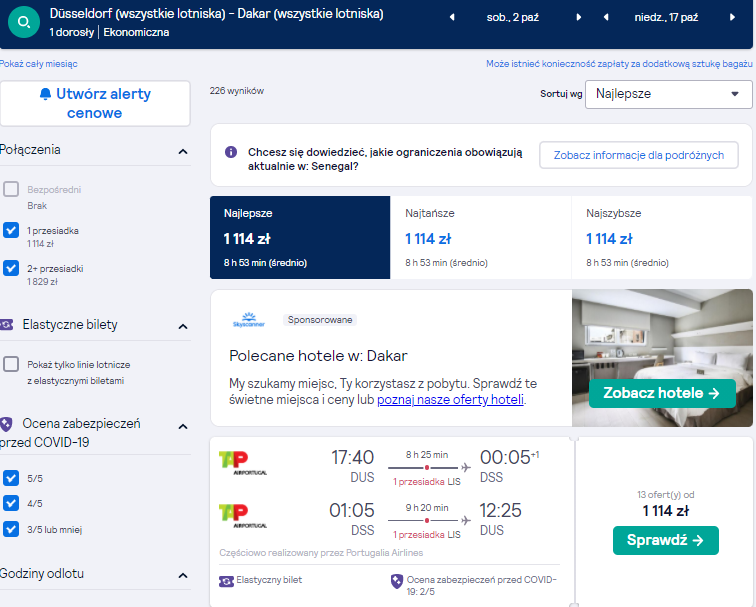756x607 pixels.
Task: Open the poznaj nasze oferty hoteli link
Action: [x=450, y=400]
